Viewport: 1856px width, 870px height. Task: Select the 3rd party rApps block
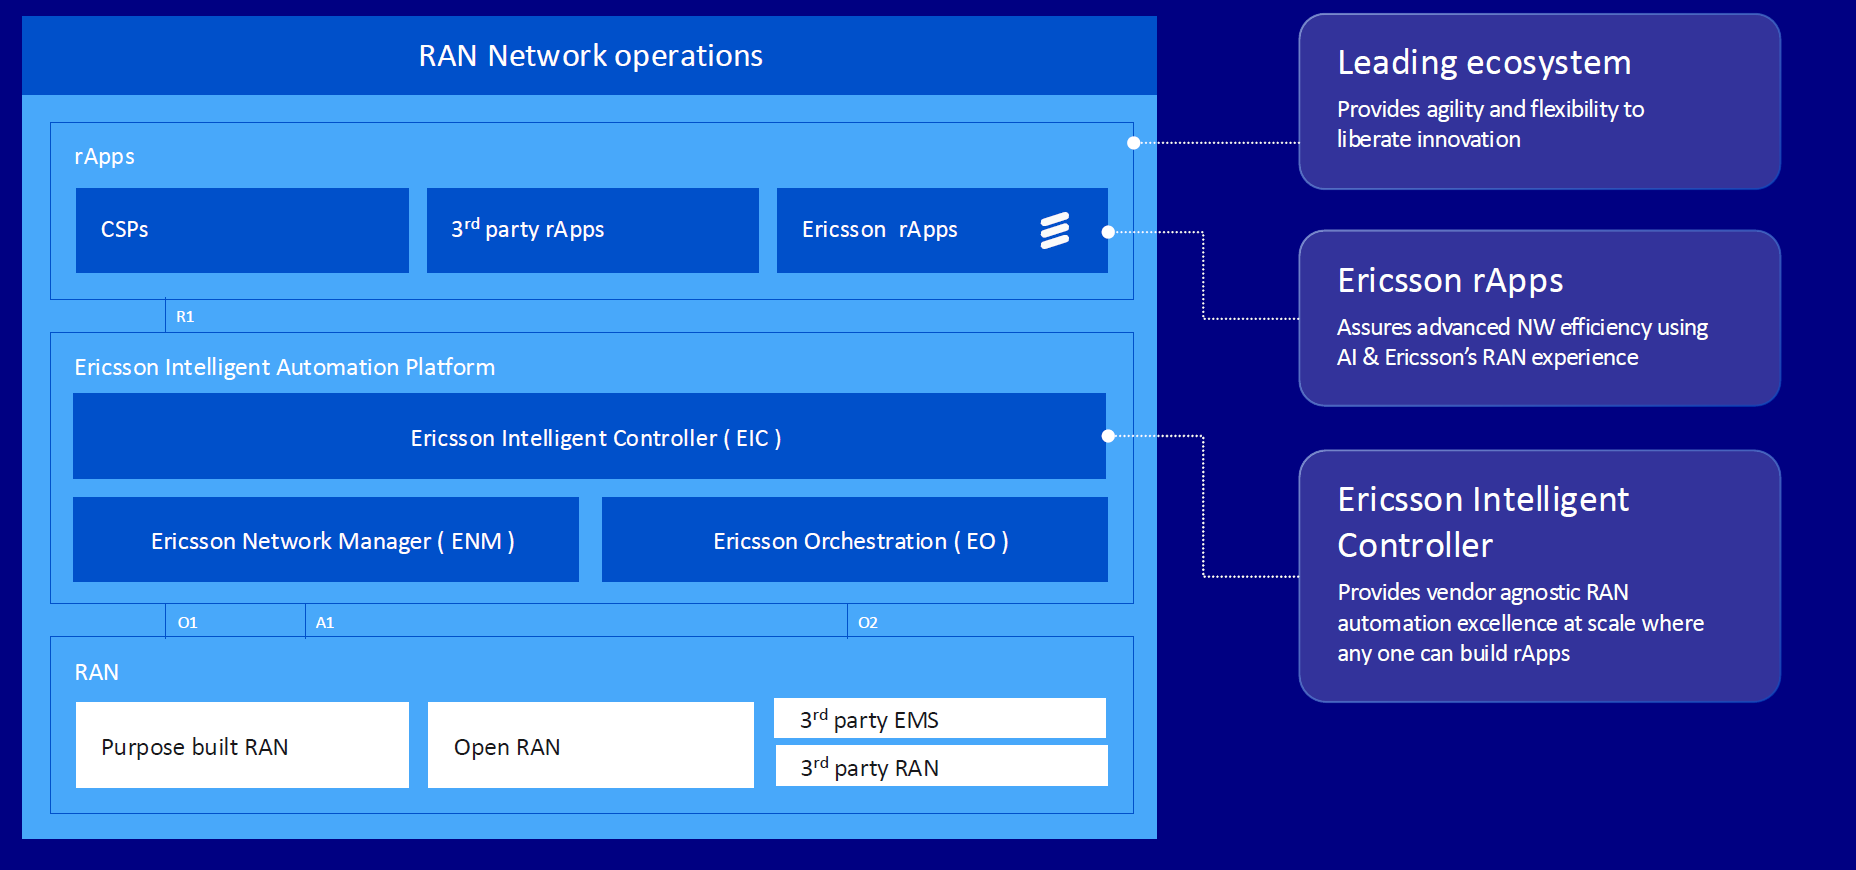point(592,230)
